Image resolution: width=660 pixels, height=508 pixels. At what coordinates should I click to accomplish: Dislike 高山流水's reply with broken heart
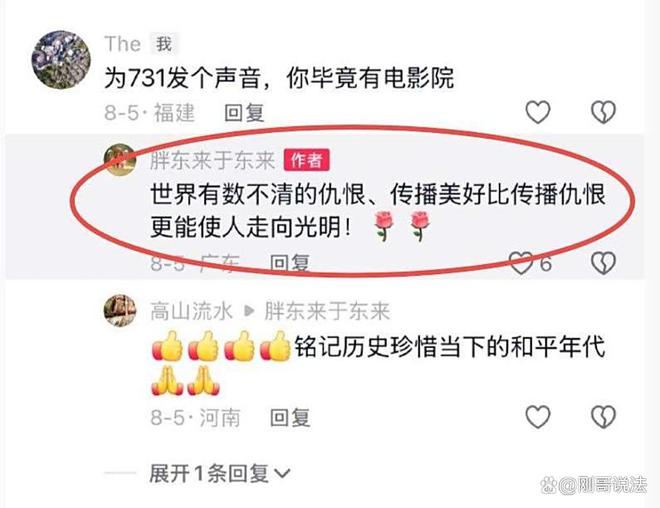point(603,417)
